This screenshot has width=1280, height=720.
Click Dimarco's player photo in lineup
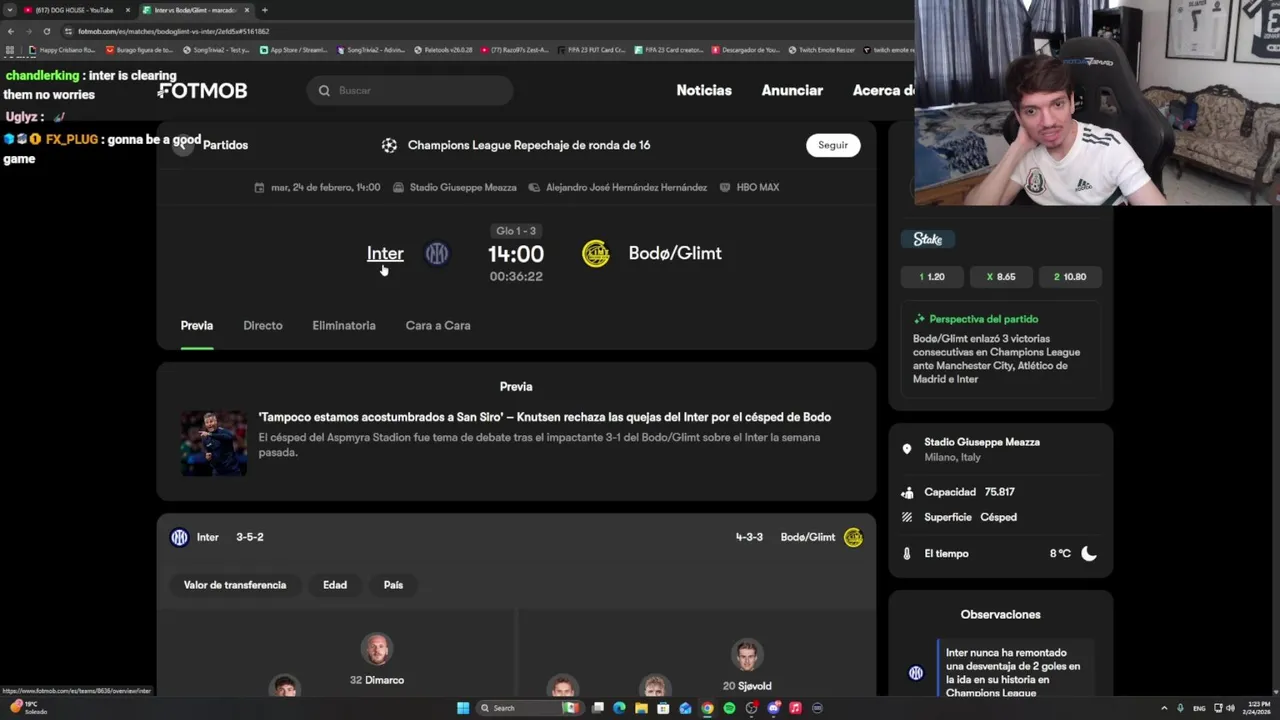[x=377, y=649]
